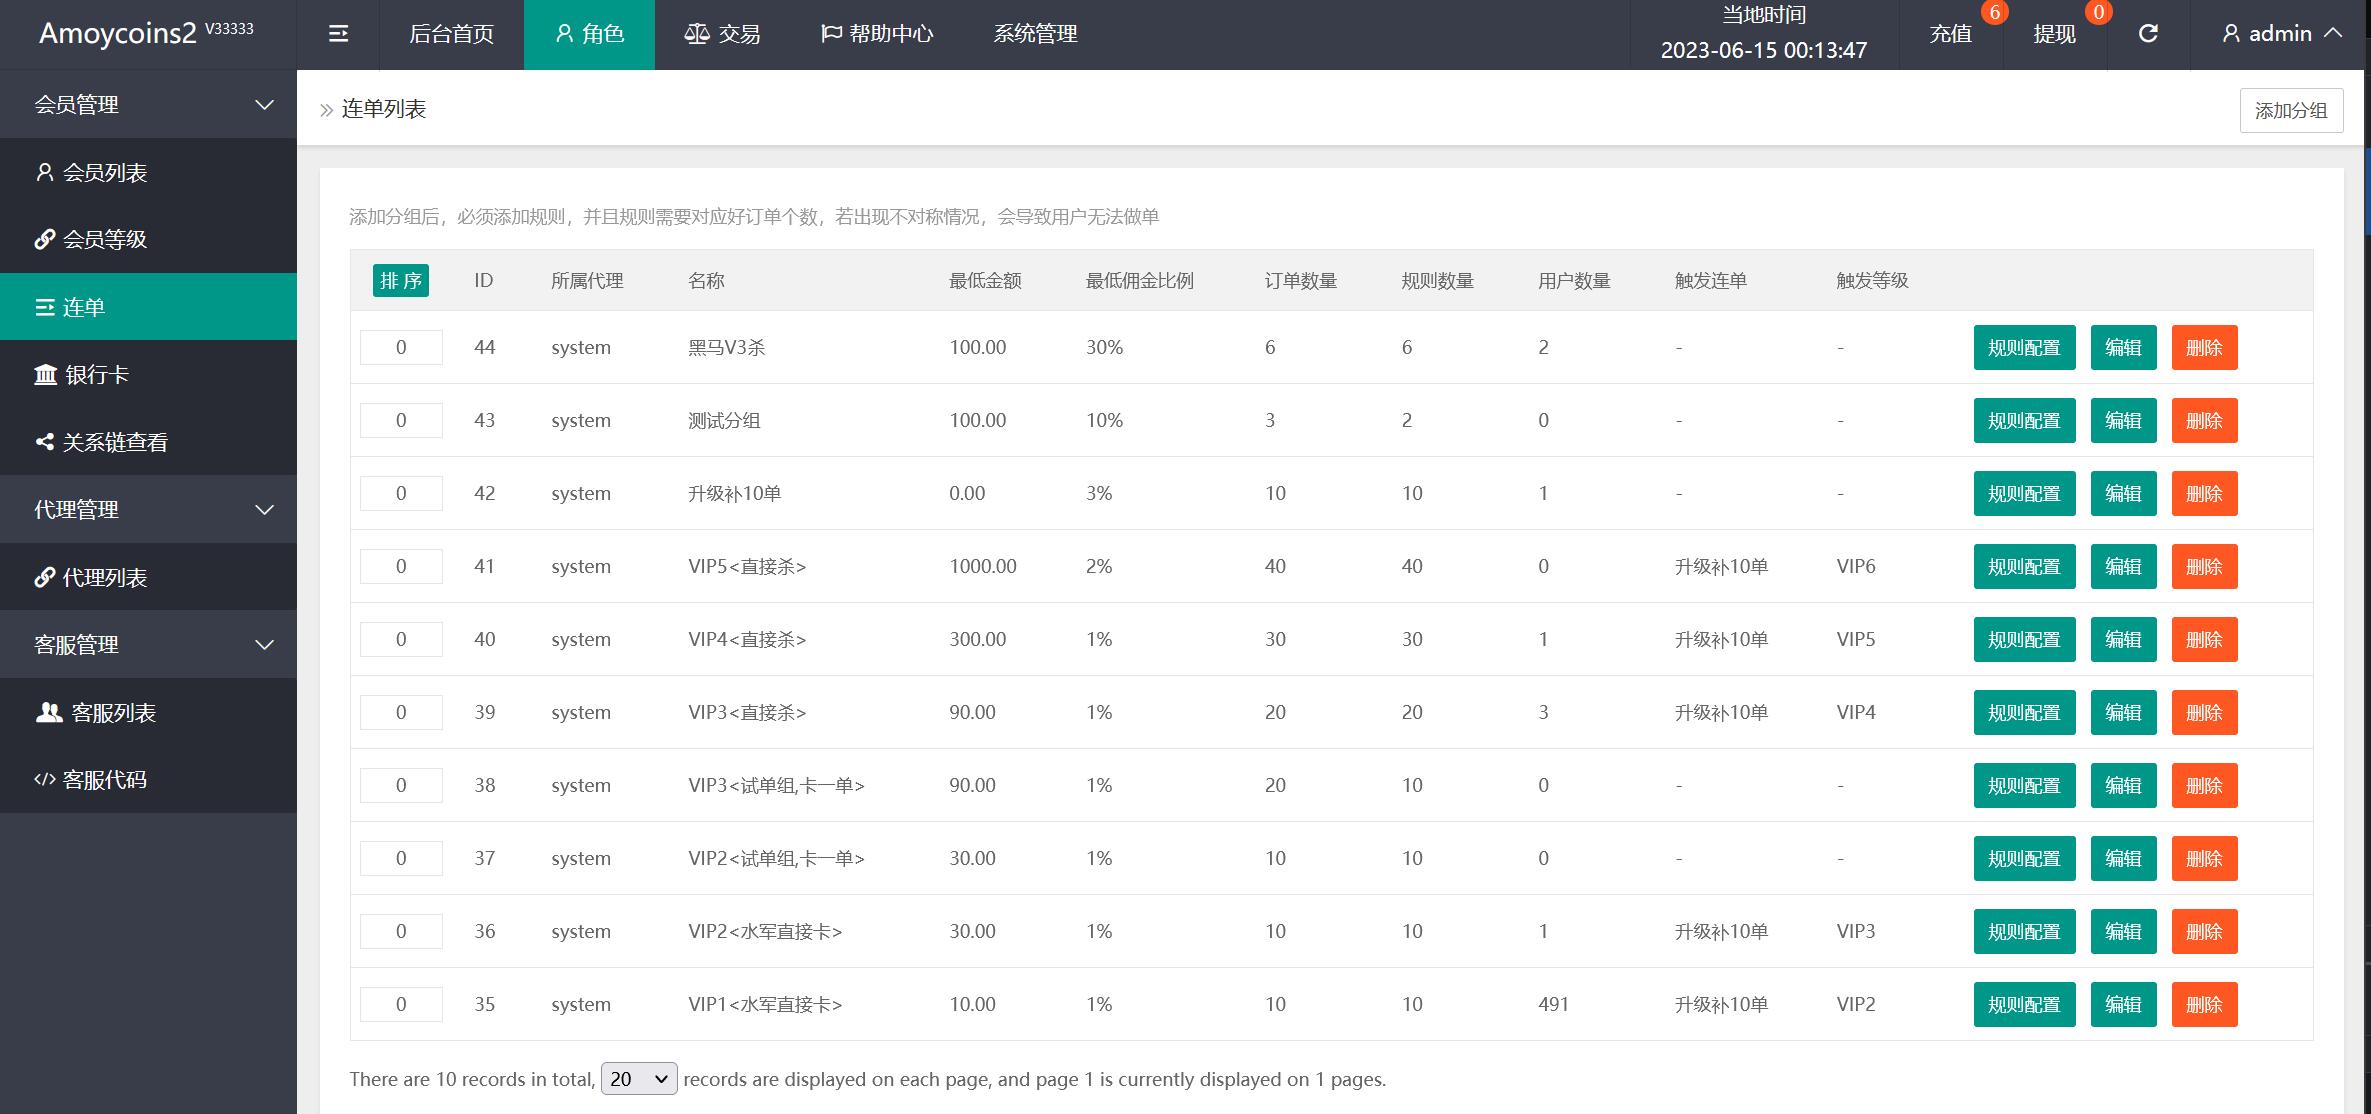Open the 系统管理 top menu
This screenshot has height=1114, width=2371.
click(1034, 34)
